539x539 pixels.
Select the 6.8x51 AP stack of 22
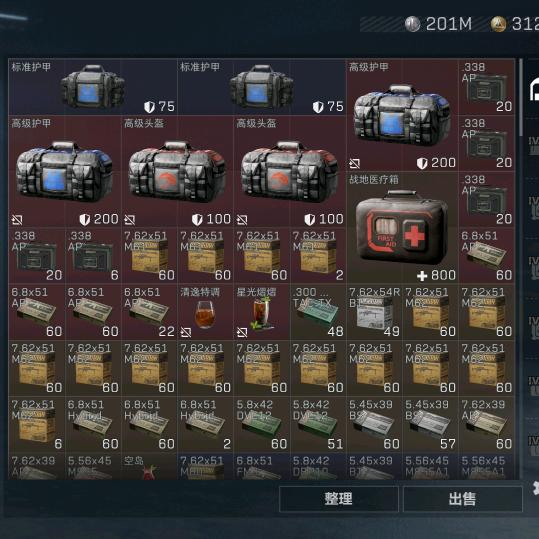[x=149, y=312]
